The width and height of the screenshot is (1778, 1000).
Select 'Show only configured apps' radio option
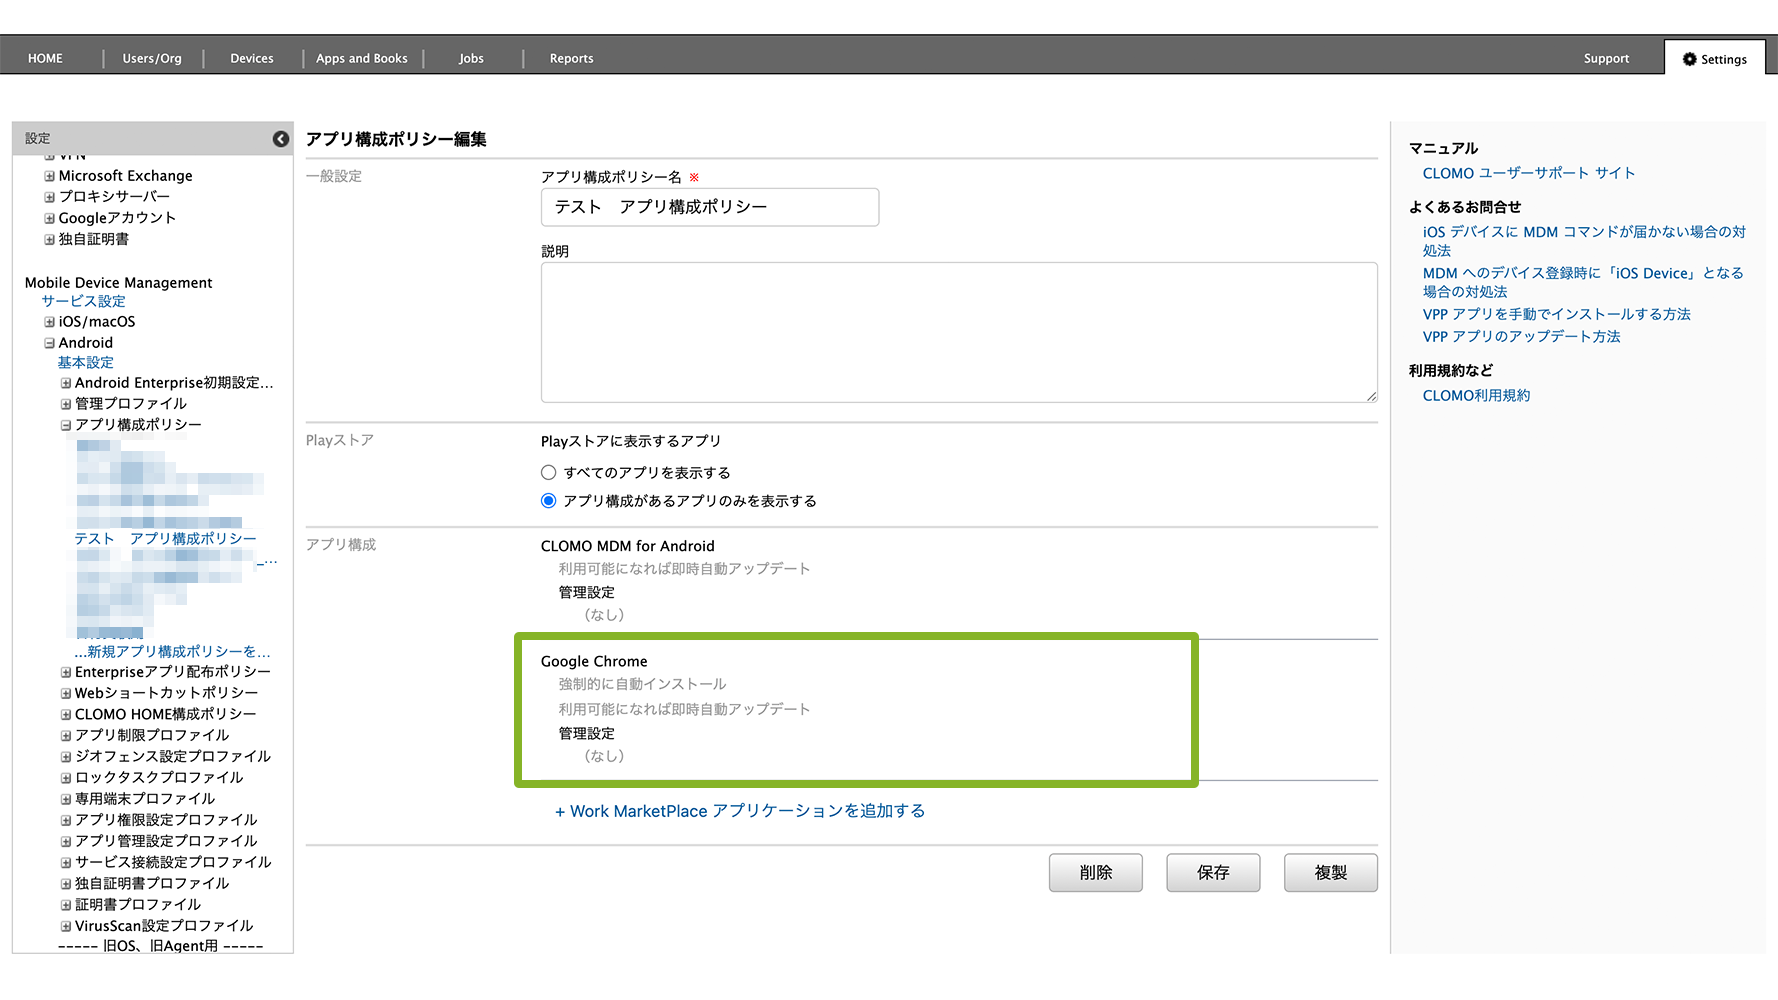(548, 501)
